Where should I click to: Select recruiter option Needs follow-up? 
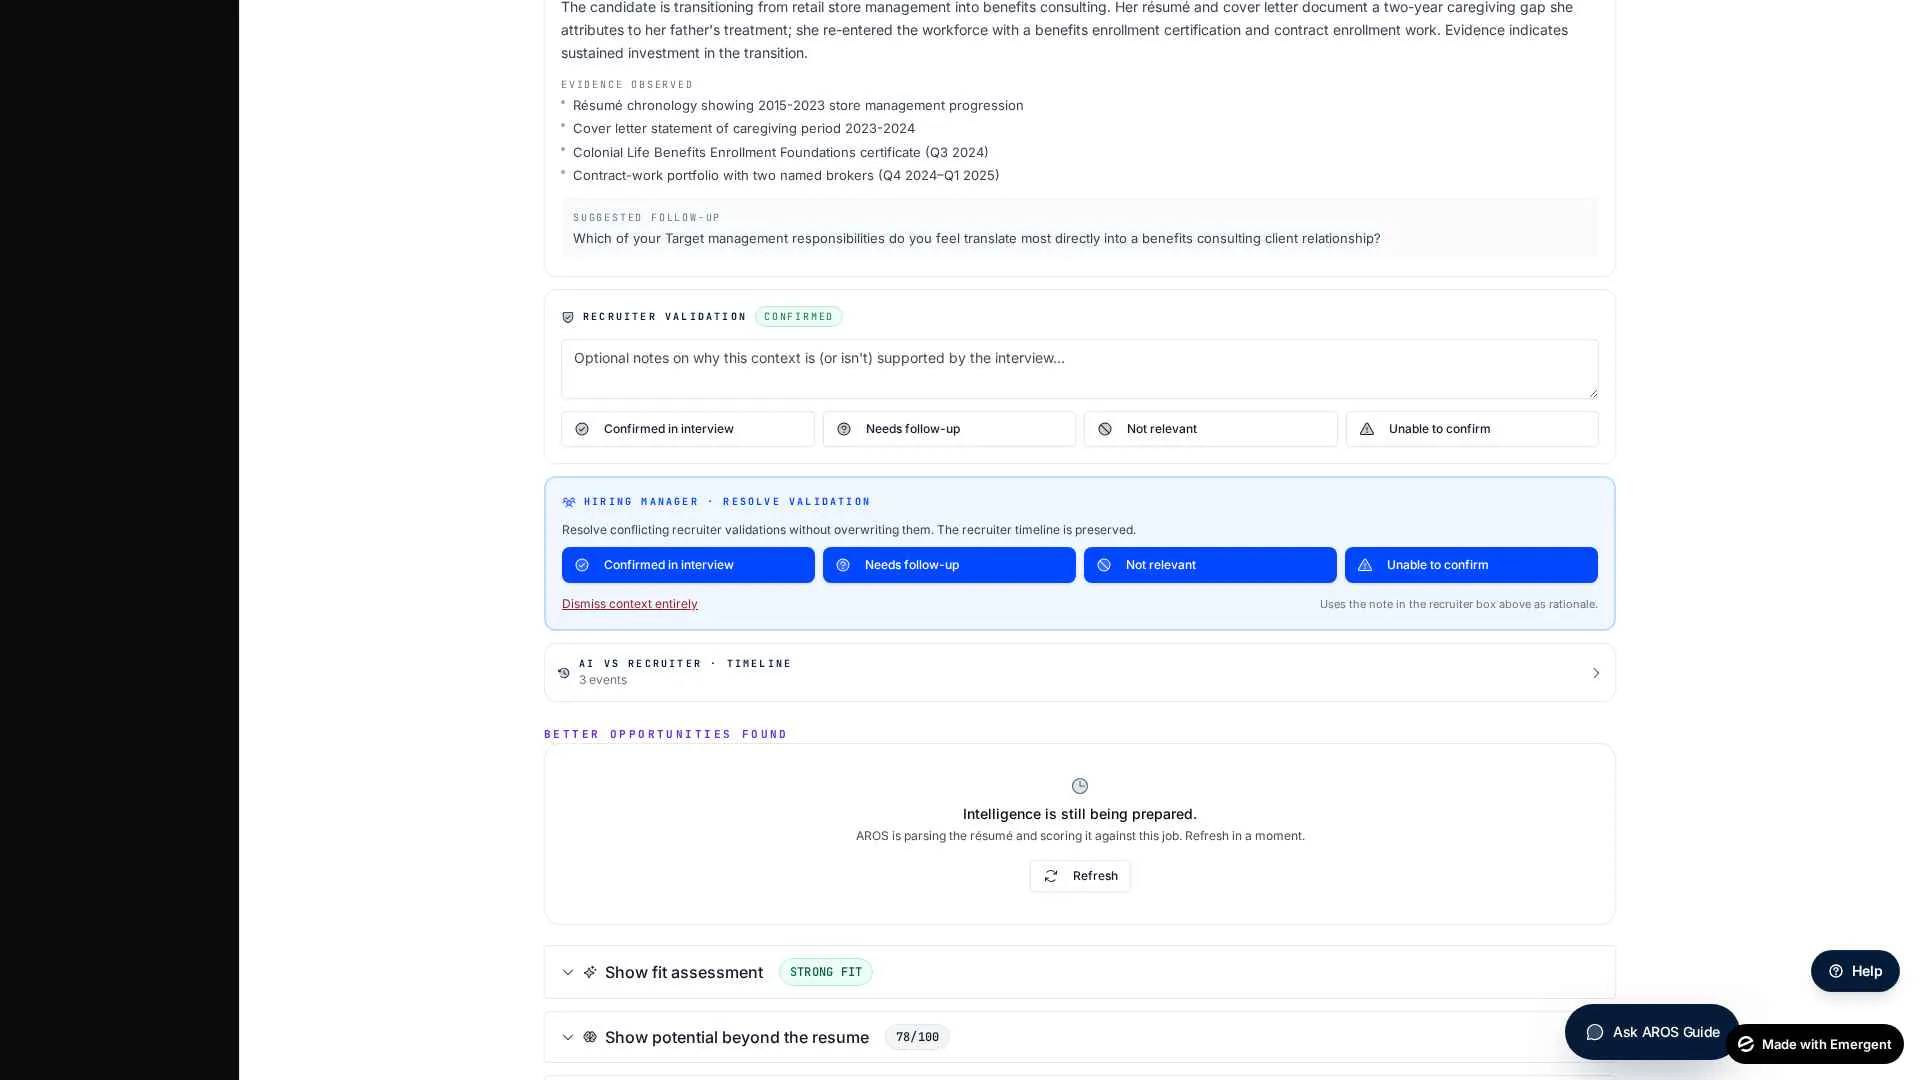(x=949, y=429)
